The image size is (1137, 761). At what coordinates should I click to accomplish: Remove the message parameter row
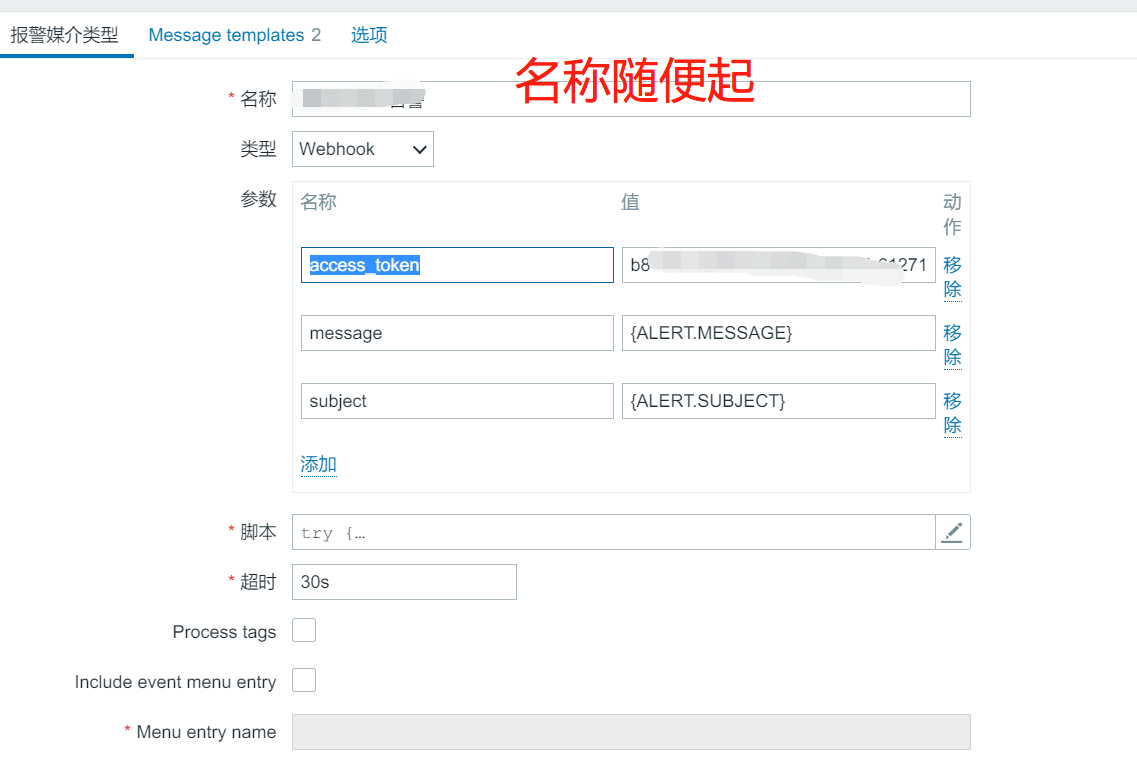point(952,345)
